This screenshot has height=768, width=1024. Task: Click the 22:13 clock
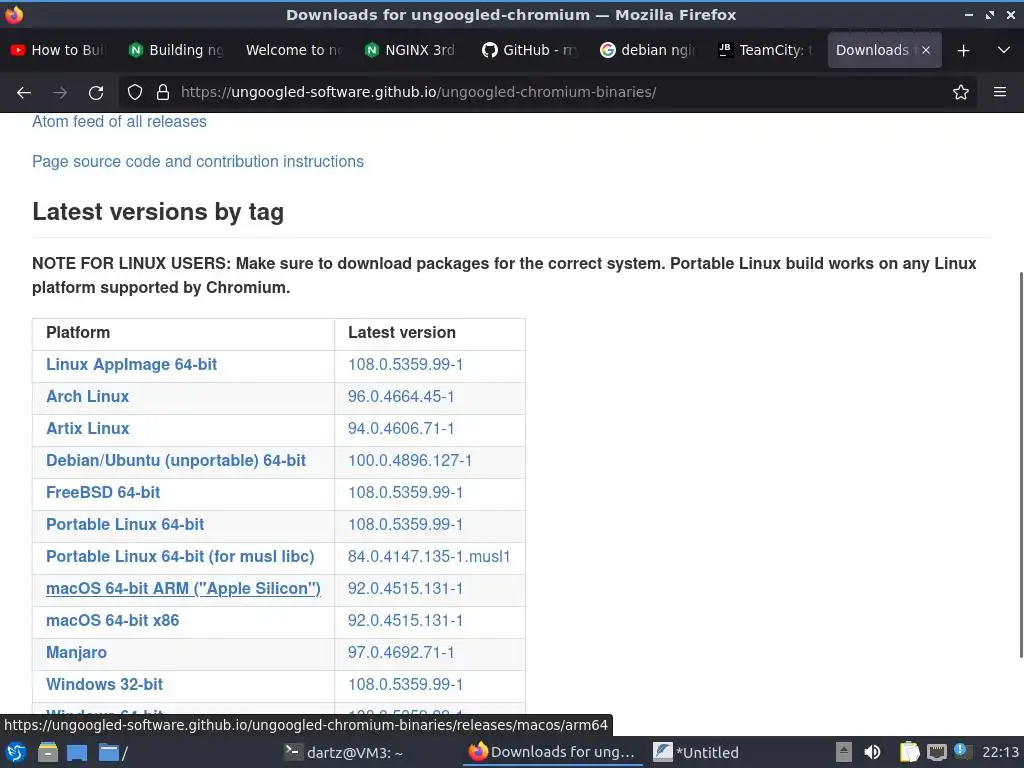pos(1000,752)
